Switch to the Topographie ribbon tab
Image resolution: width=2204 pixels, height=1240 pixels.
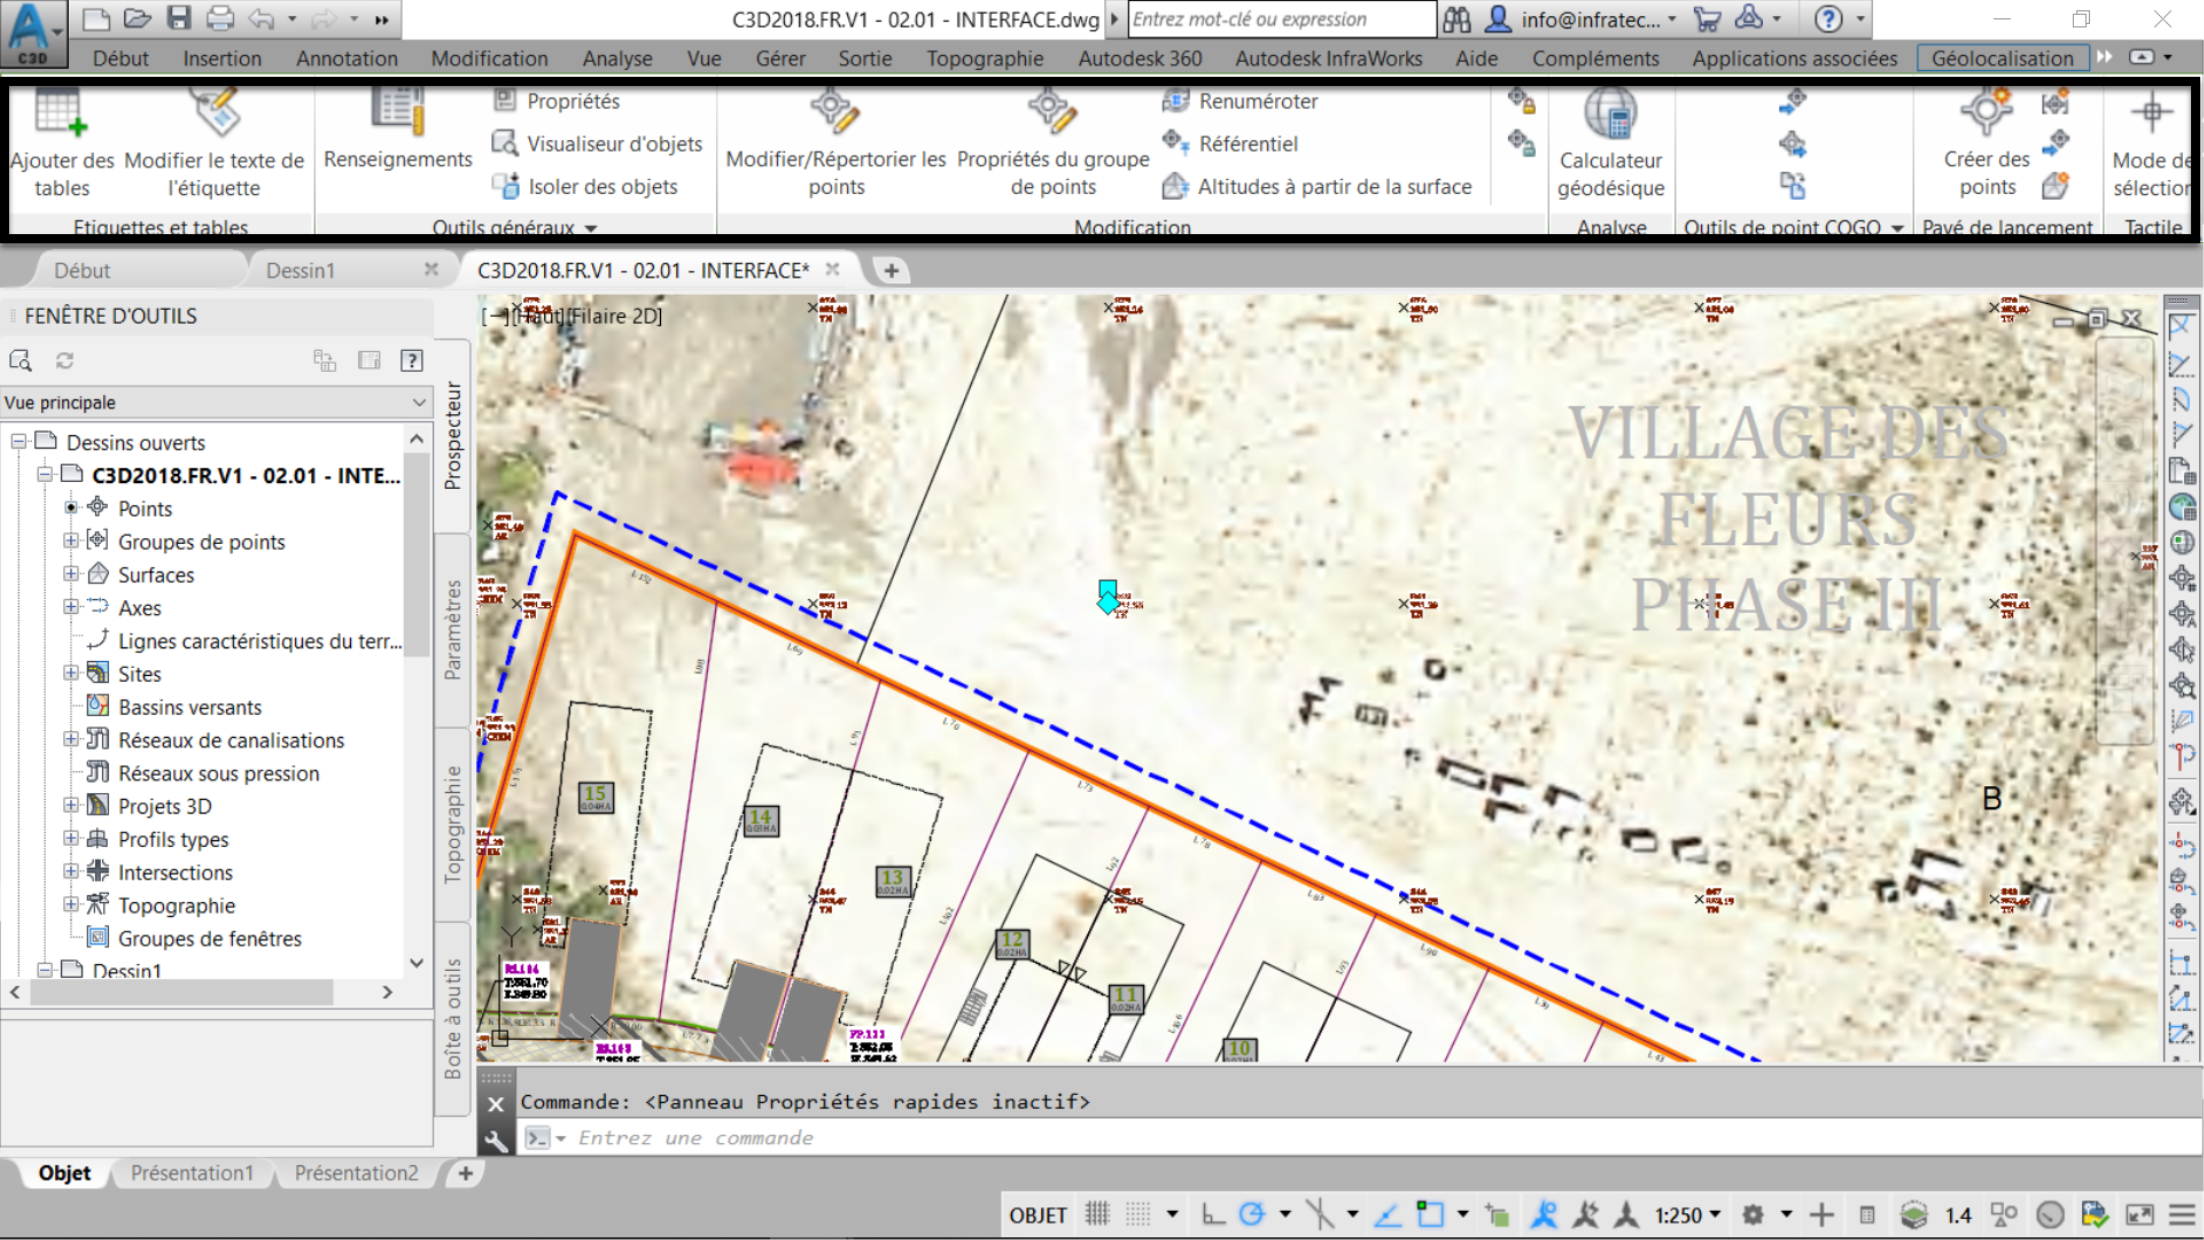pyautogui.click(x=984, y=58)
